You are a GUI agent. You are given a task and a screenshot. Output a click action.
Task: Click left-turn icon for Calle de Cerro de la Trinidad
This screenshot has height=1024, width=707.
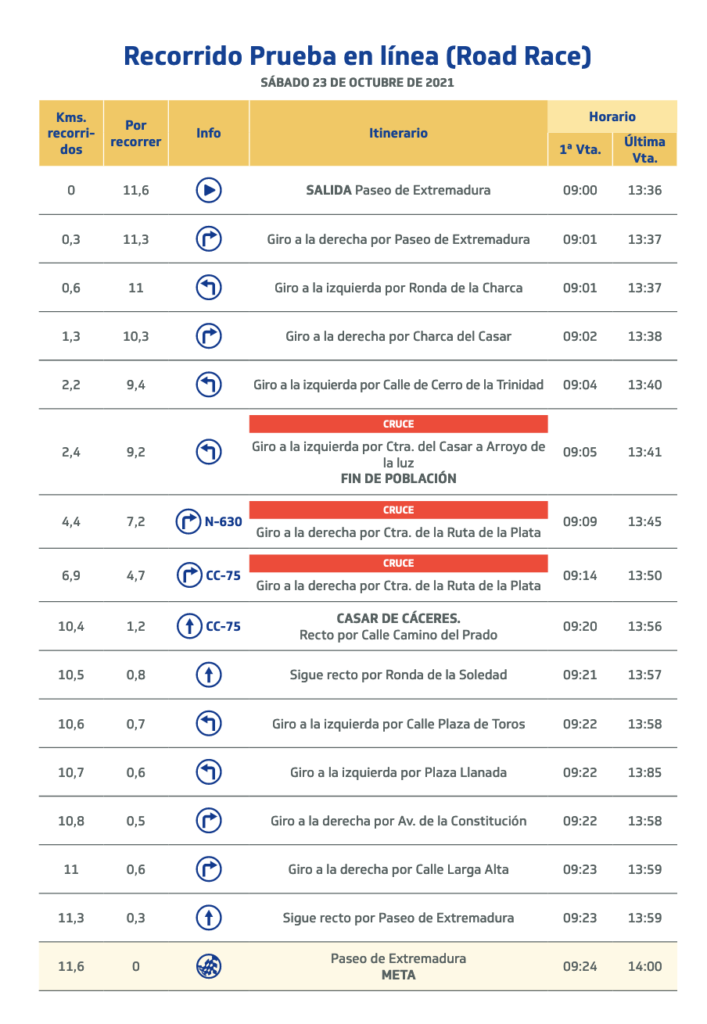(x=208, y=384)
